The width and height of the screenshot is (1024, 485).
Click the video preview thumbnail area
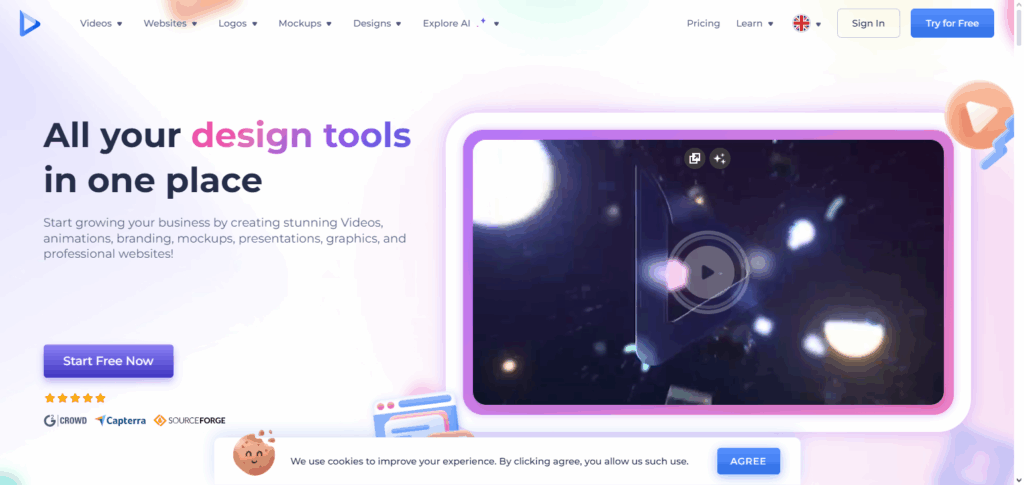click(x=708, y=272)
